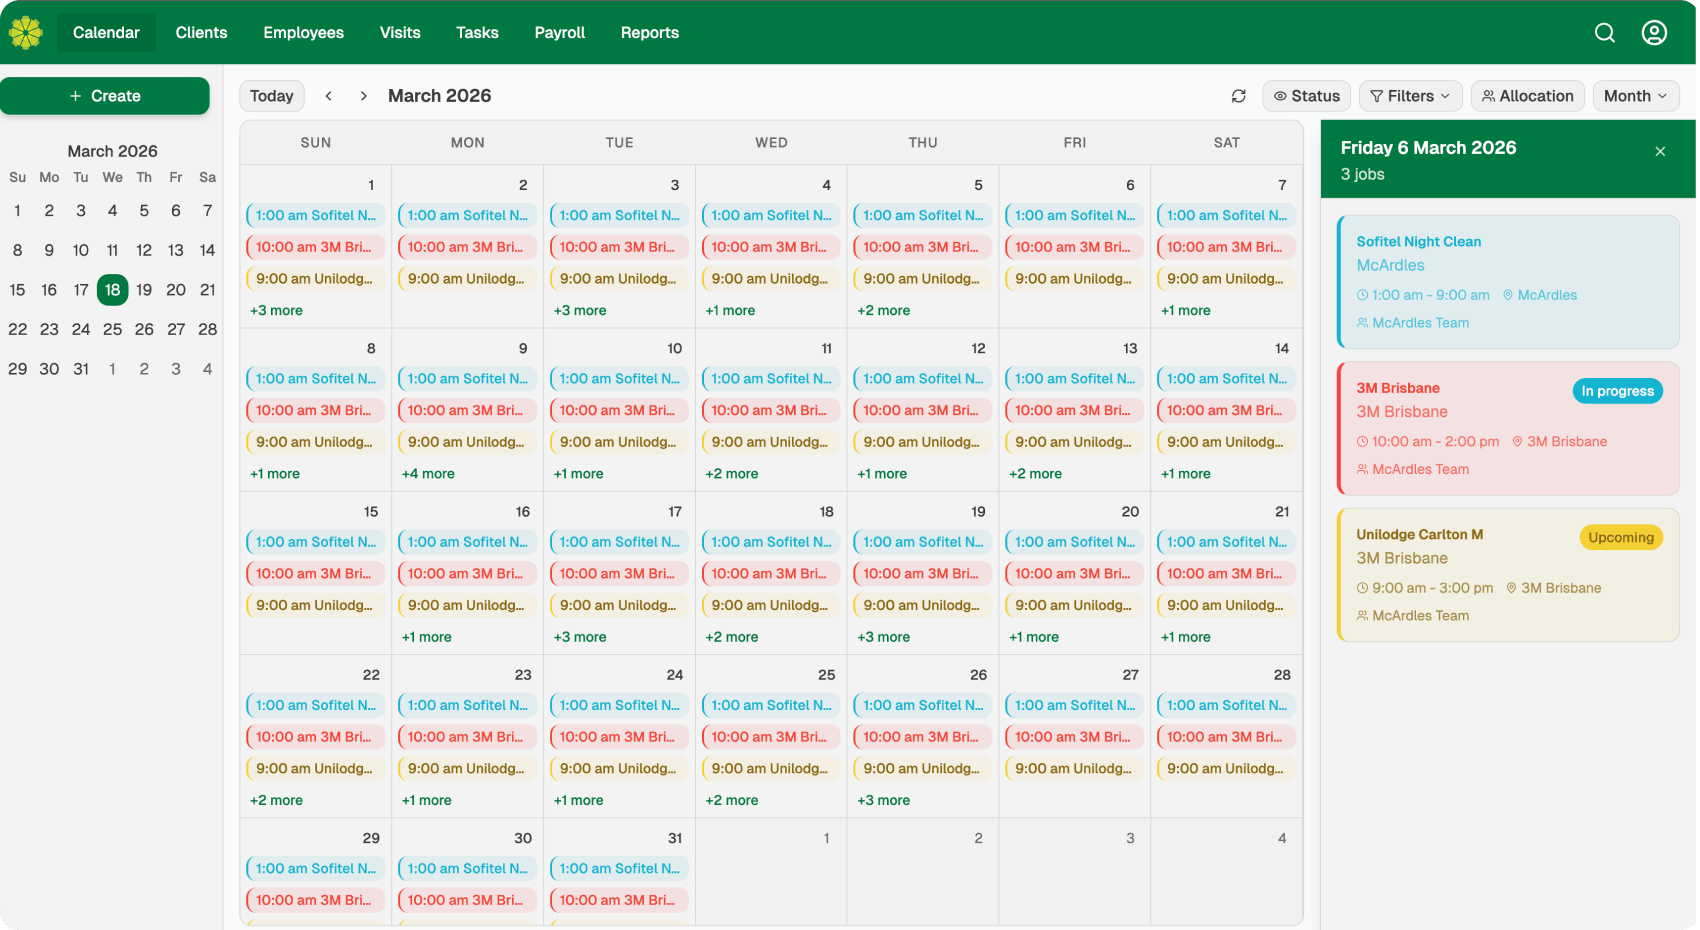This screenshot has width=1700, height=930.
Task: Click the clock icon on the Sofitel Night Clean card
Action: (x=1362, y=294)
